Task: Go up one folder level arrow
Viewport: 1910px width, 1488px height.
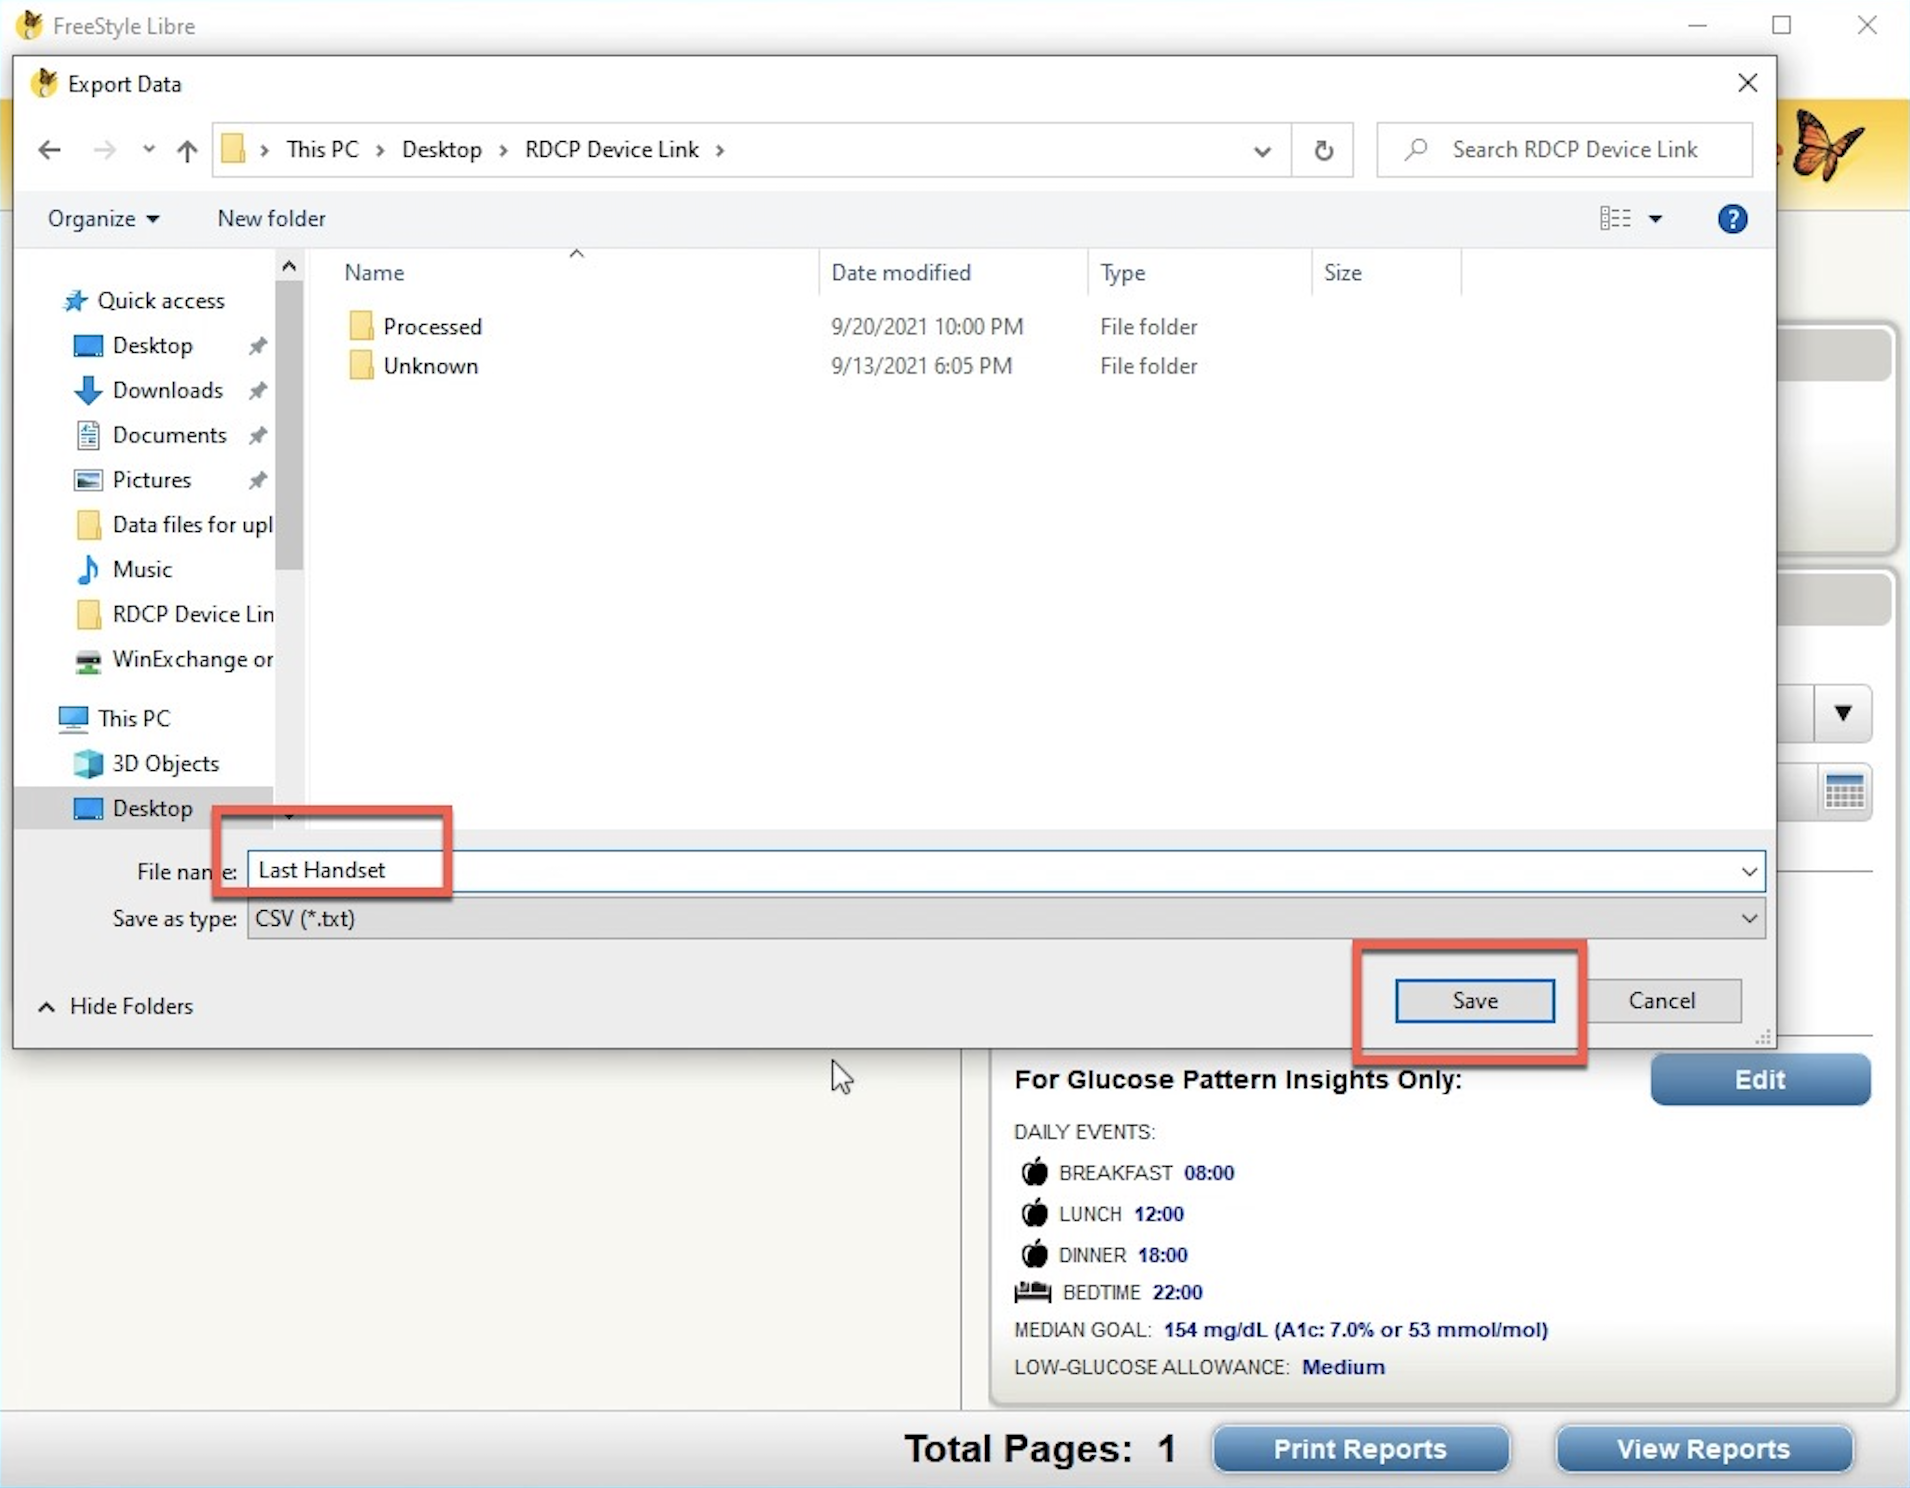Action: 187,150
